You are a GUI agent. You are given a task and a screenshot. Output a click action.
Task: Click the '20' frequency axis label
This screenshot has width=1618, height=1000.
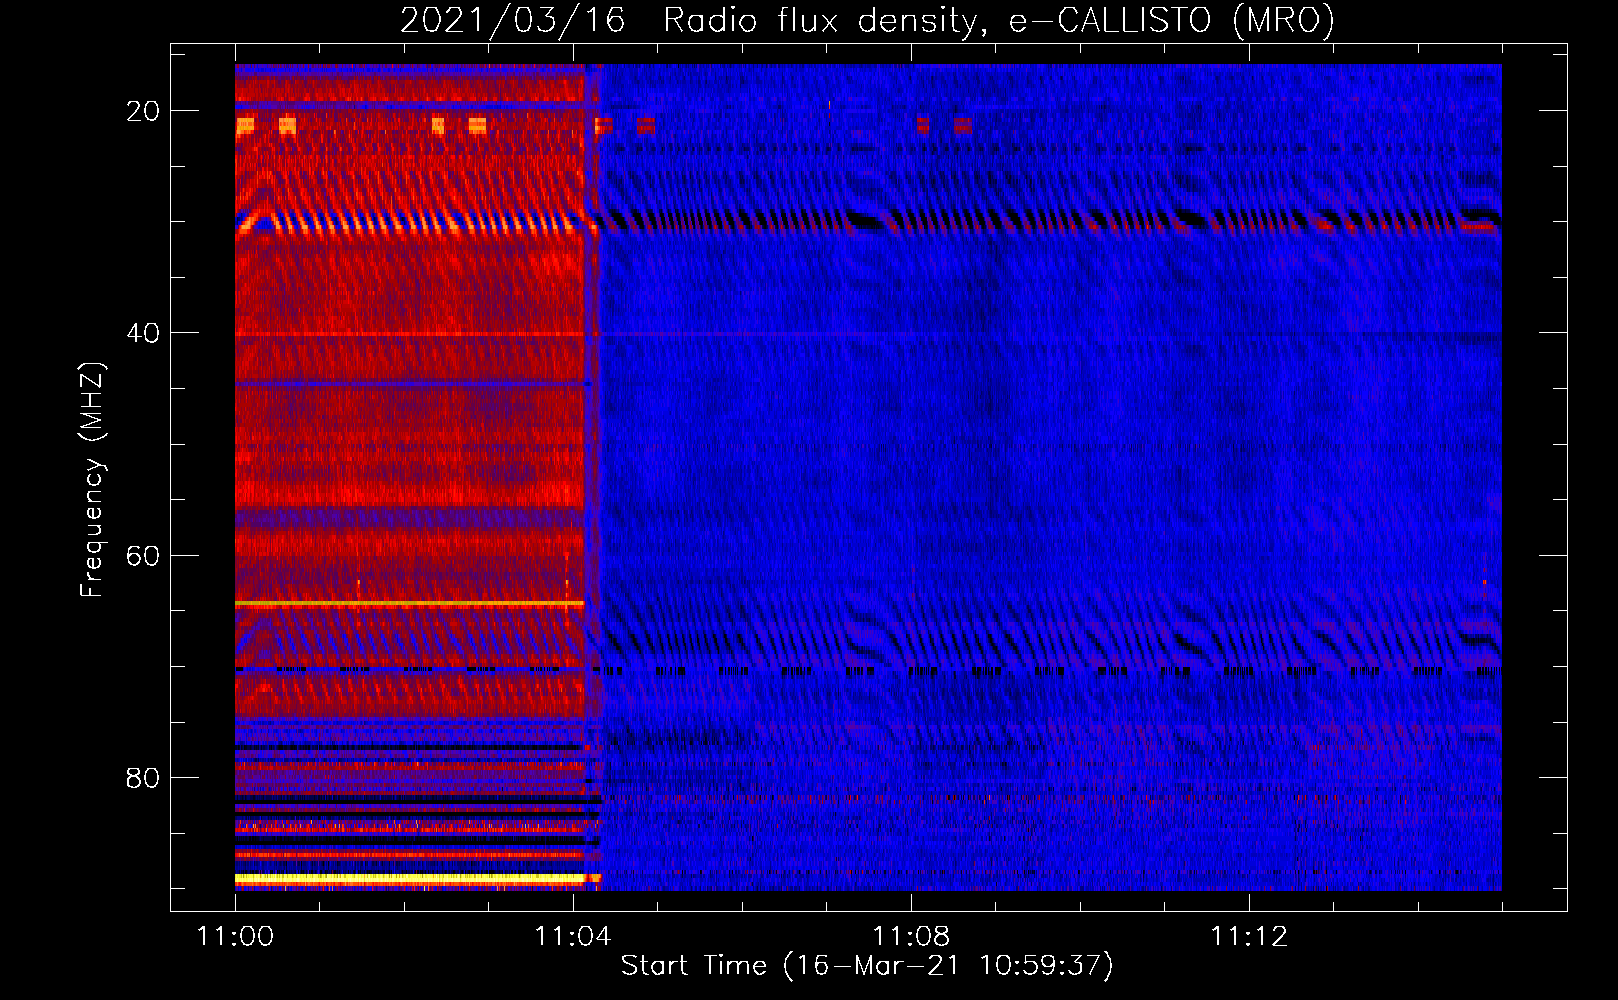click(143, 111)
